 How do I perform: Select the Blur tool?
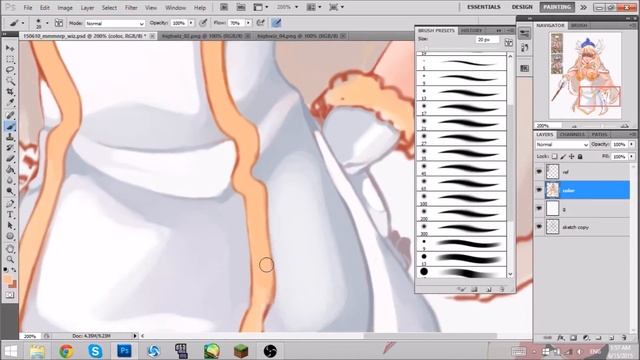[10, 181]
